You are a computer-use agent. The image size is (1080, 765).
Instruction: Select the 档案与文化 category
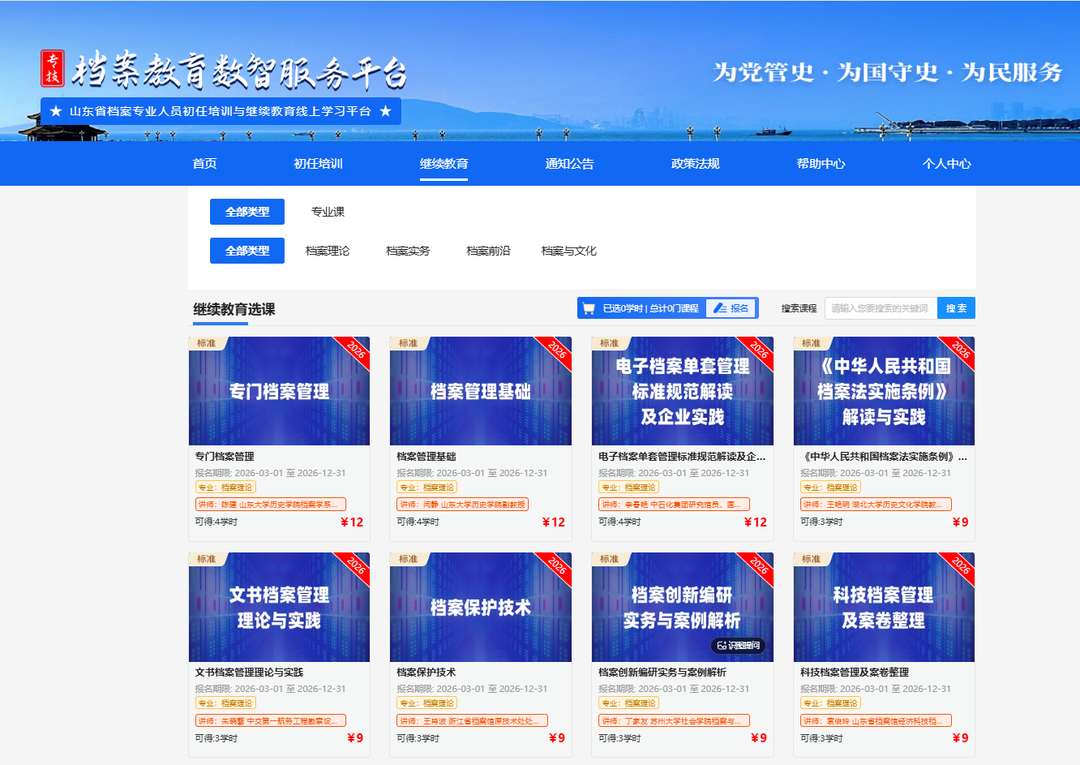tap(569, 251)
